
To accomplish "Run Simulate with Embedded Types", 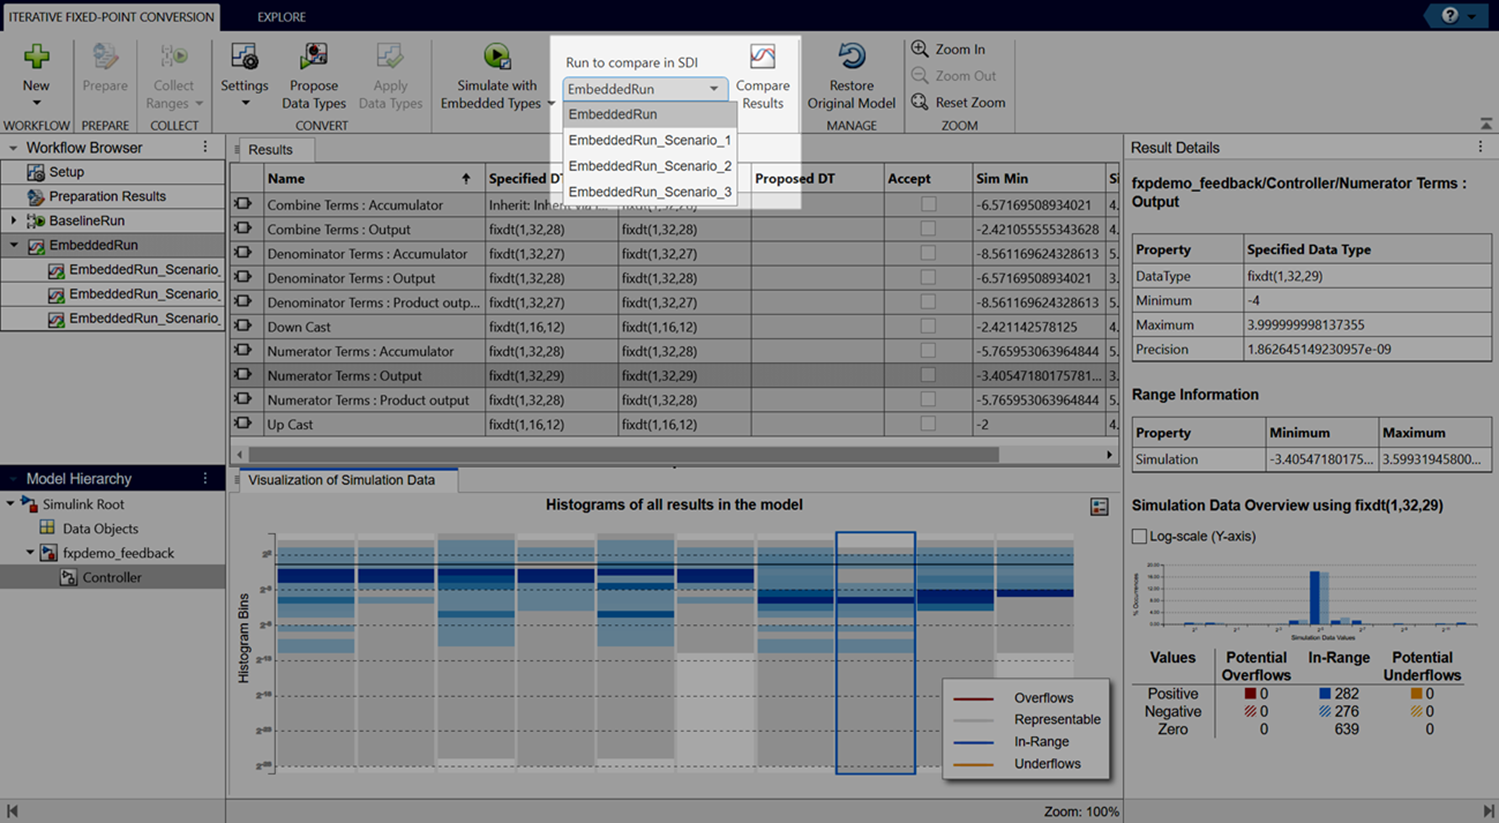I will (496, 57).
